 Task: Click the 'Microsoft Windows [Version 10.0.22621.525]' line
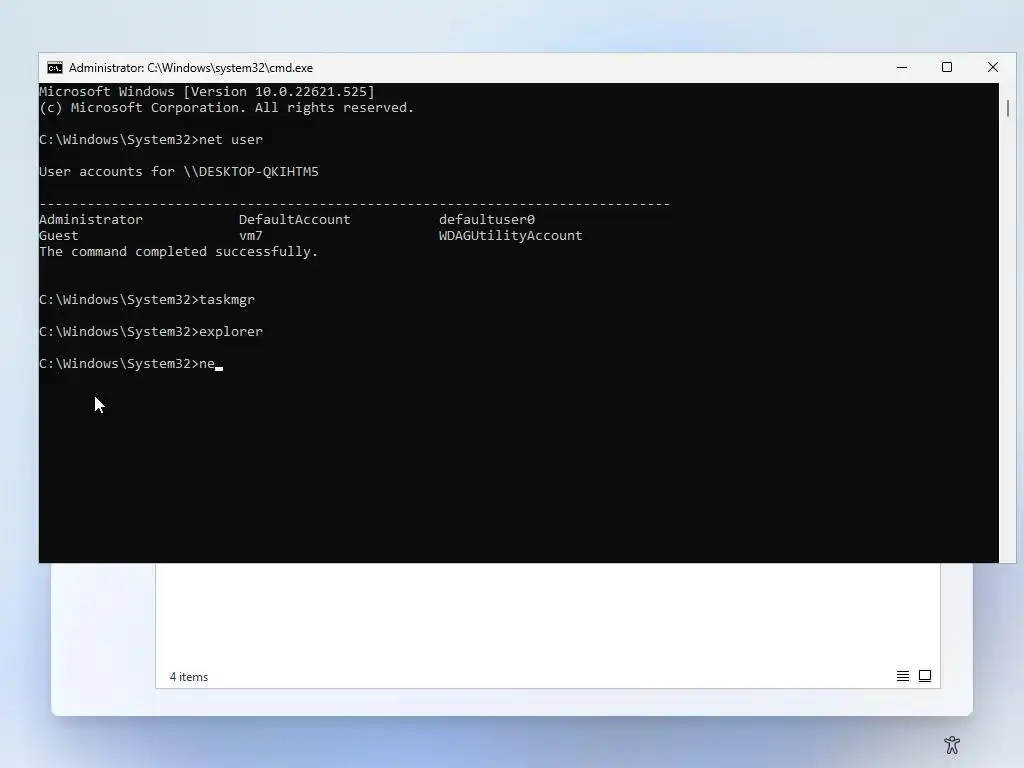(x=207, y=91)
